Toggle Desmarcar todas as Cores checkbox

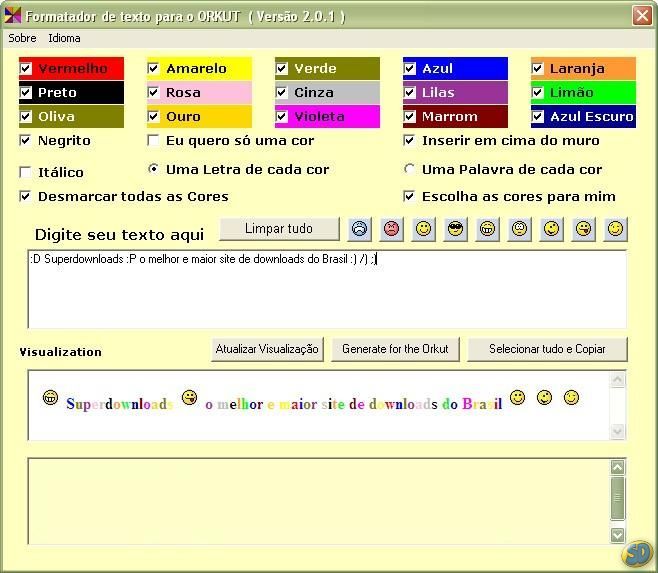26,196
